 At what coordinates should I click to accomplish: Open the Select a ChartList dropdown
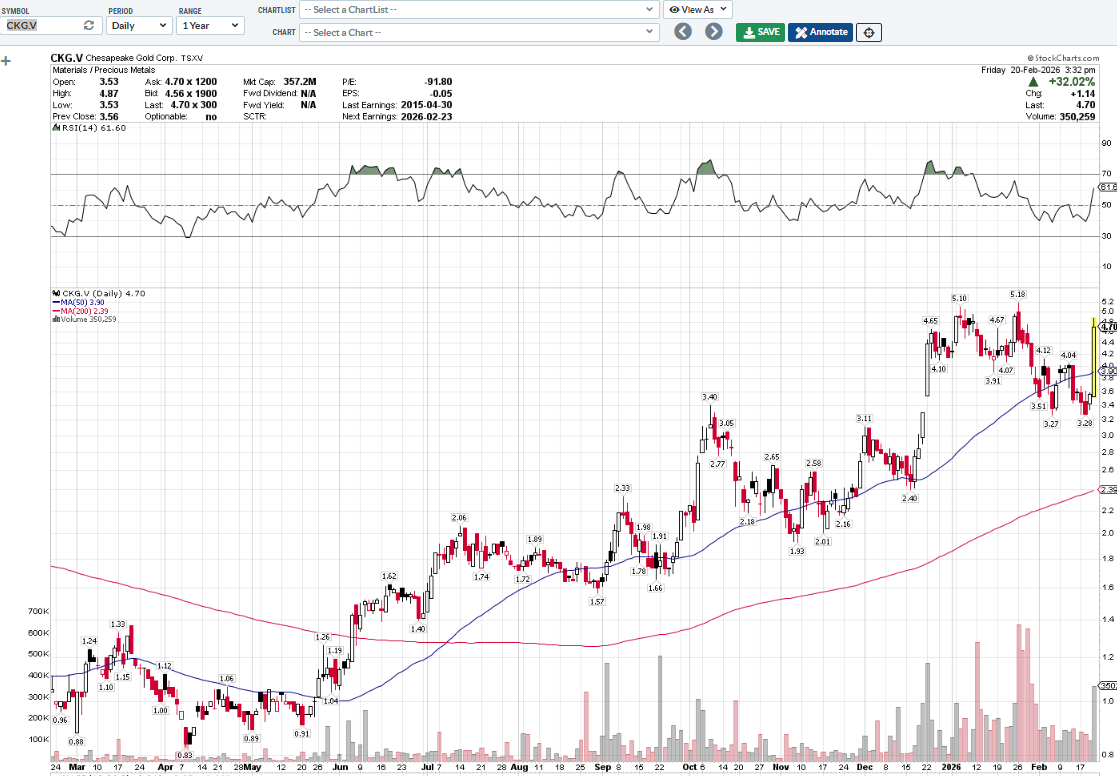476,9
